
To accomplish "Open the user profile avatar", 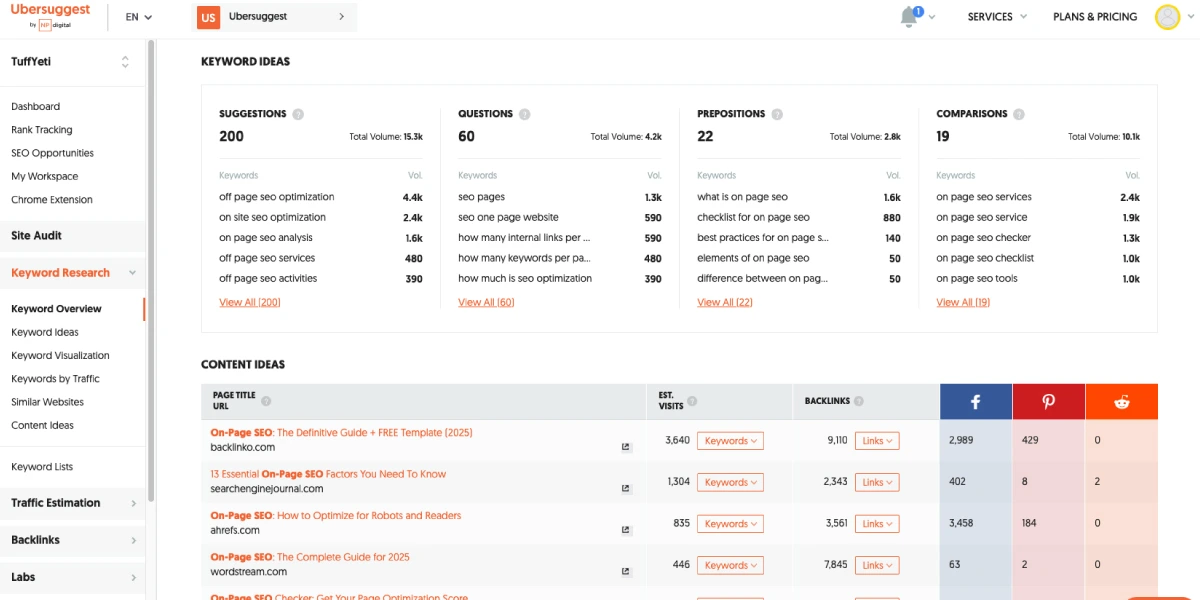I will (x=1167, y=17).
